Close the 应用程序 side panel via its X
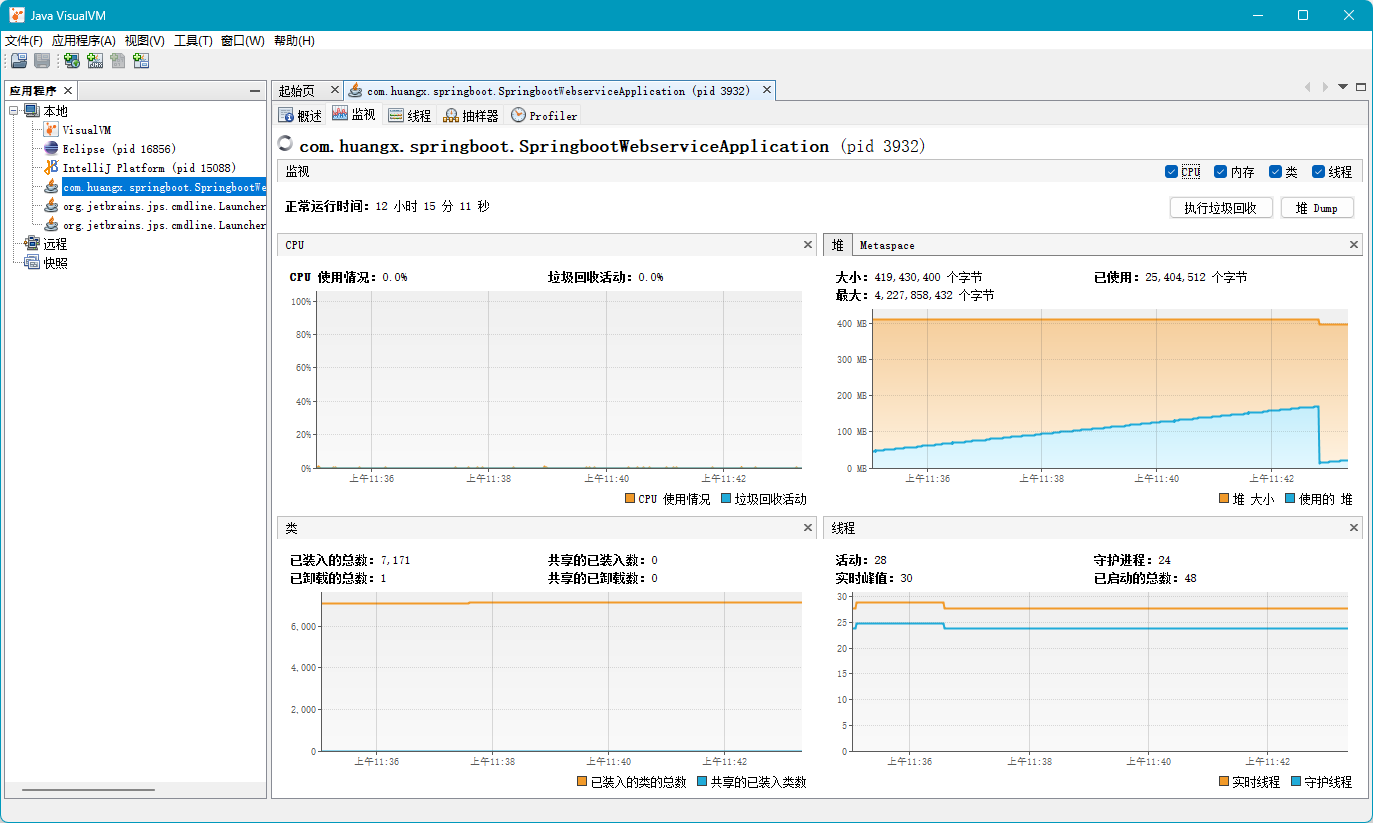 coord(69,90)
